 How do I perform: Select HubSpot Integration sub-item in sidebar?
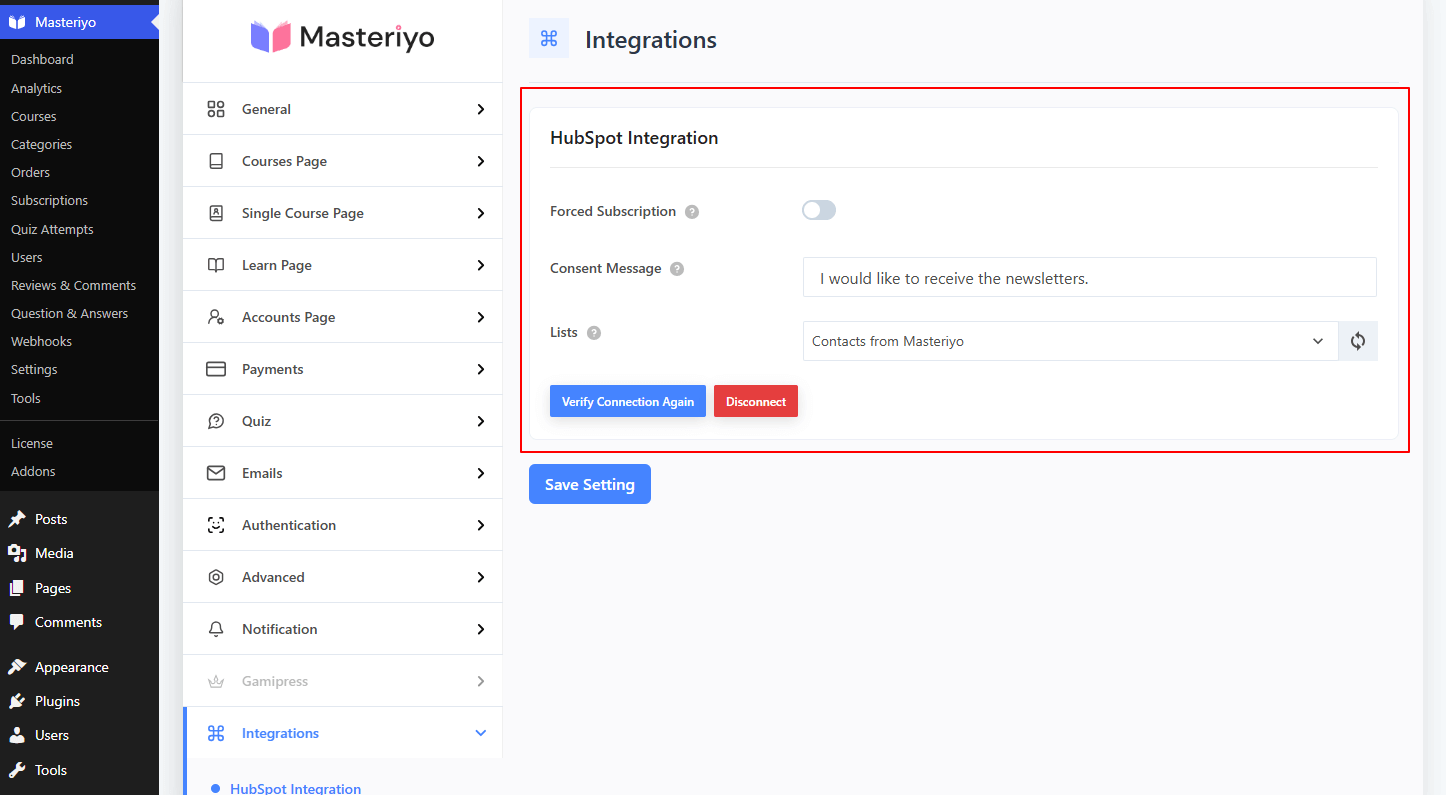[x=295, y=788]
